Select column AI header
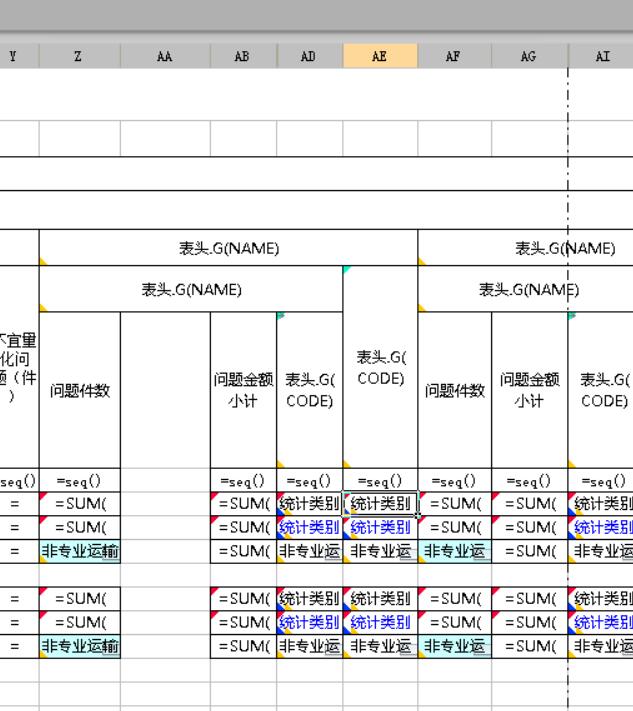The height and width of the screenshot is (711, 633). point(600,56)
